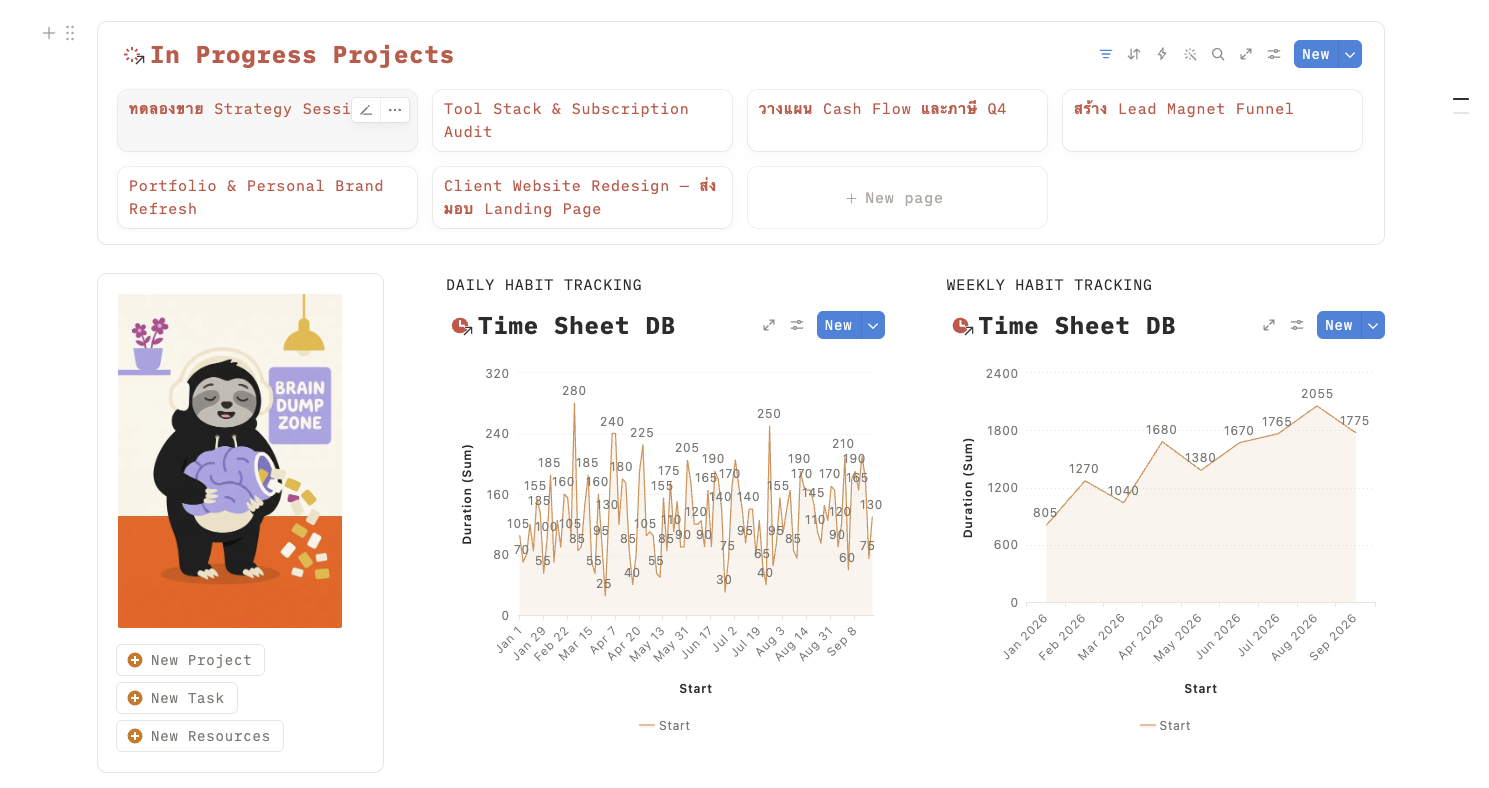Open the Time Sheet DB title under Weekly Habit Tracking
Viewport: 1489px width, 788px height.
[x=1077, y=326]
